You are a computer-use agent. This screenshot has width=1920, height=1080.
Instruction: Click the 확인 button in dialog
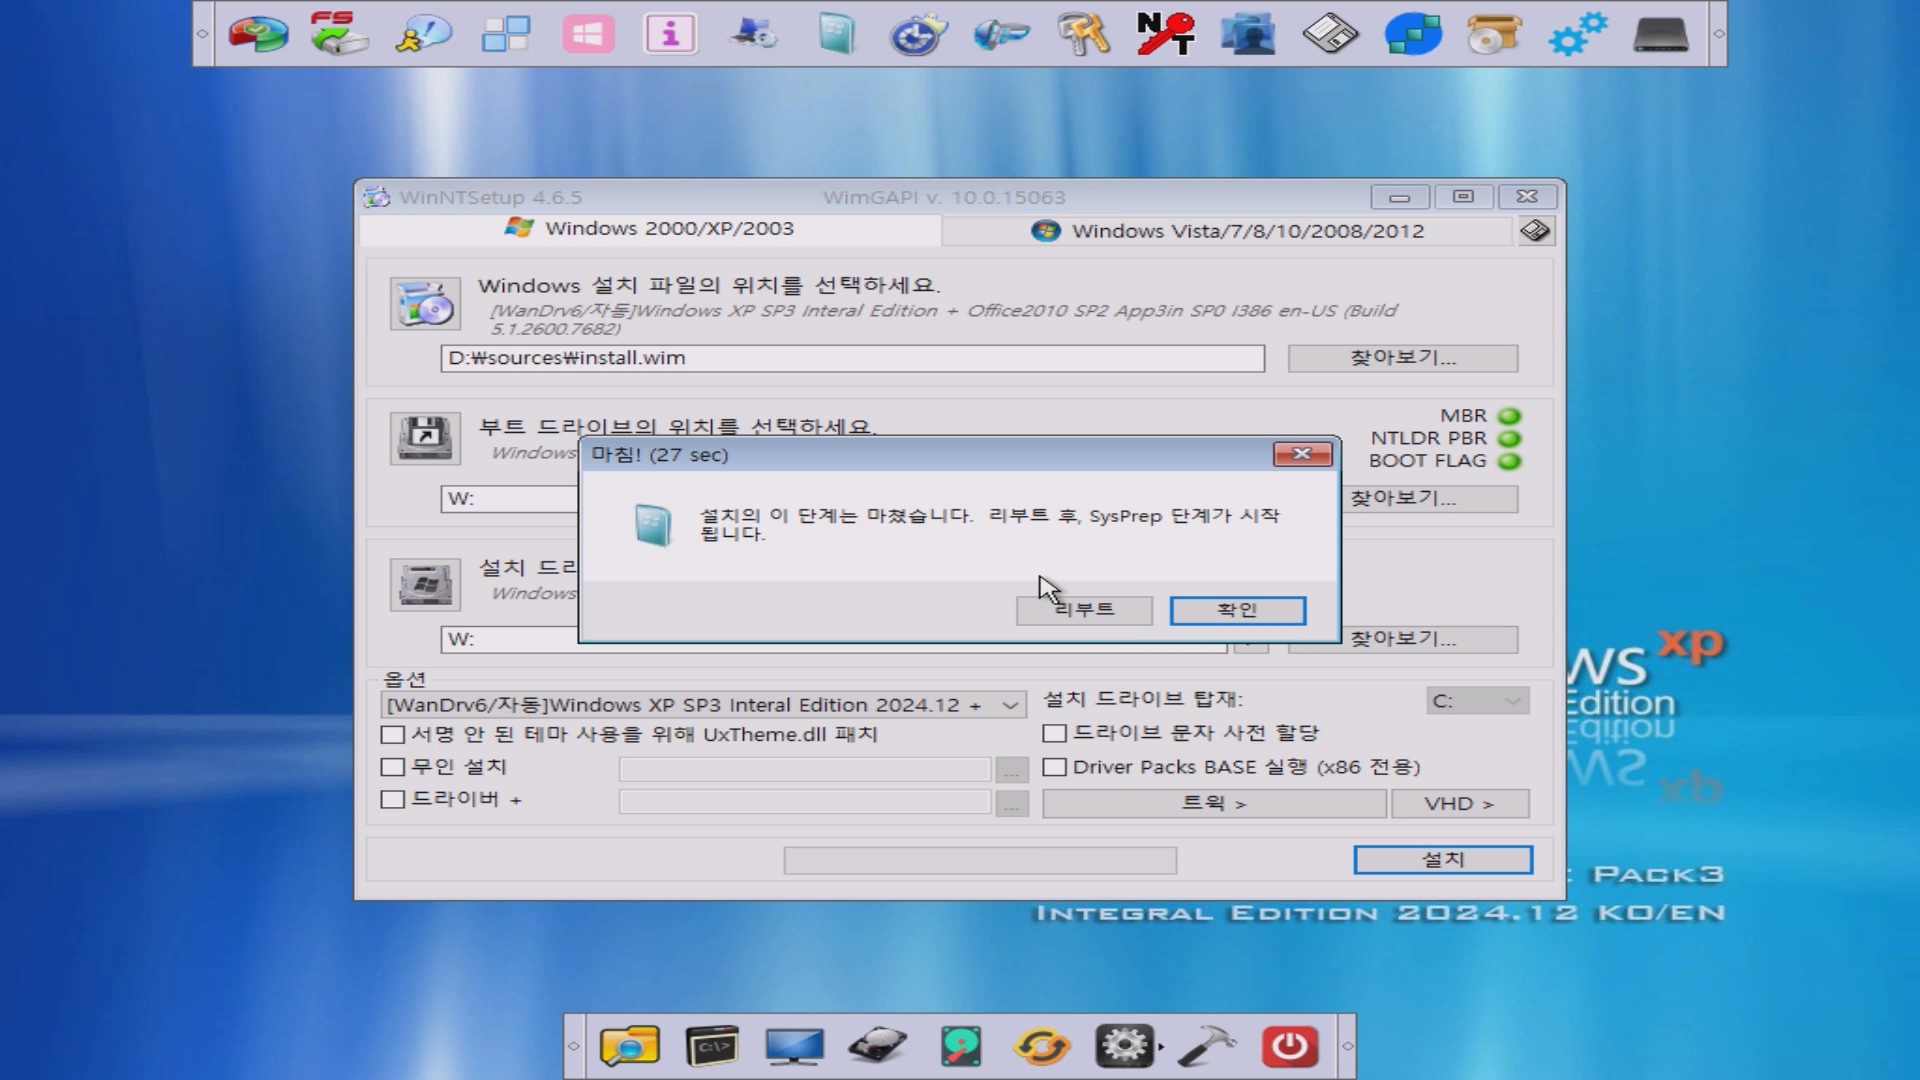tap(1237, 610)
